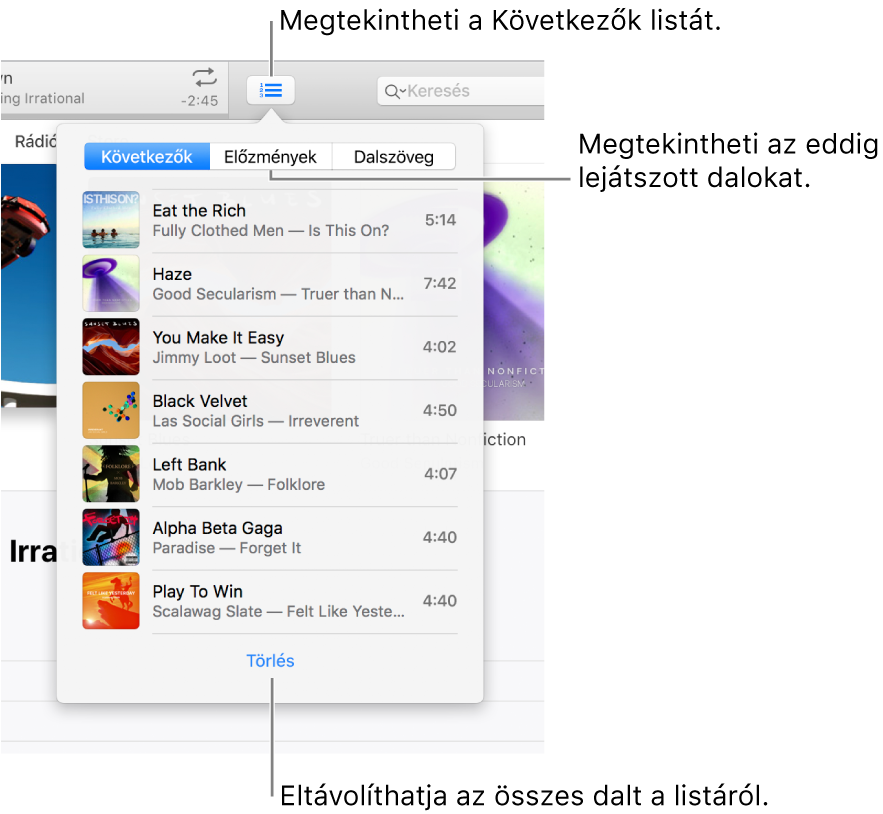Image resolution: width=883 pixels, height=814 pixels.
Task: Click Scalawag Slate — Felt Like Yeste...
Action: [x=279, y=612]
